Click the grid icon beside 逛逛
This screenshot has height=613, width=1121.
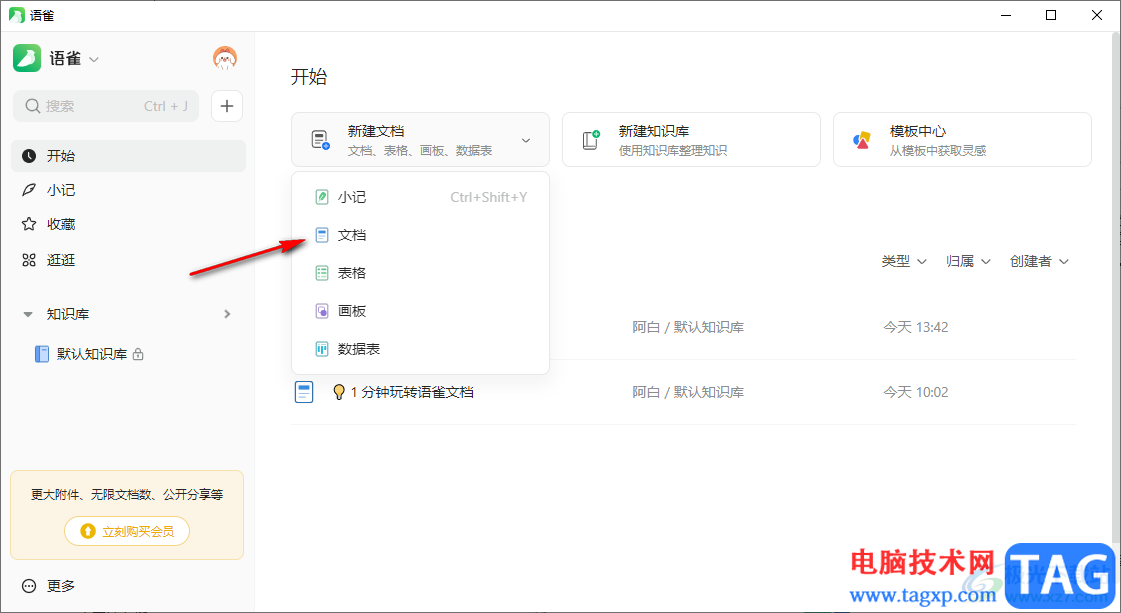coord(29,260)
